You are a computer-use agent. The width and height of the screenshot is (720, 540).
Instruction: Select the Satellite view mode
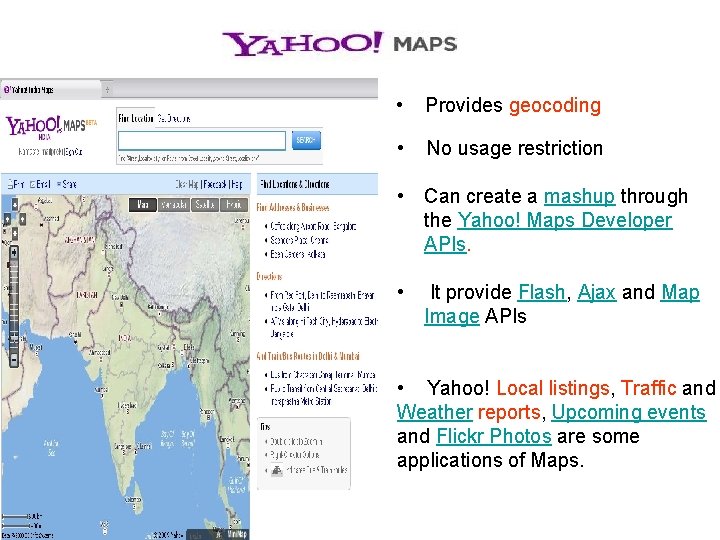204,205
